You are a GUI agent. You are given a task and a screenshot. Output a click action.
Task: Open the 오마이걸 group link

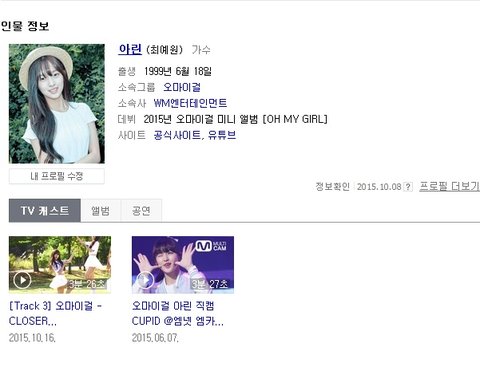tap(182, 87)
